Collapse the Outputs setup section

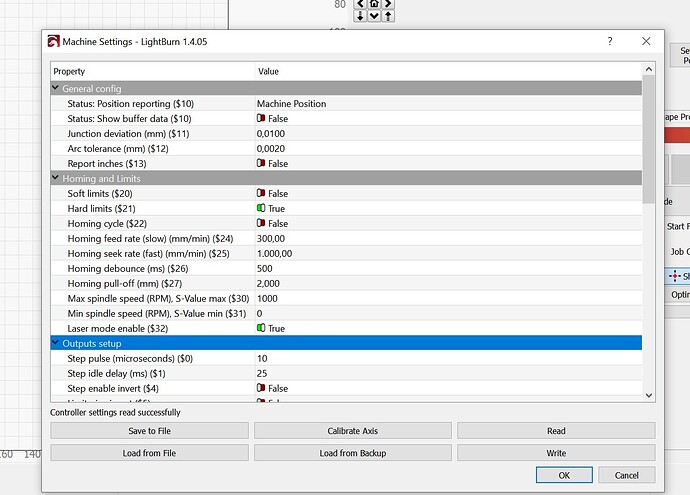pos(55,342)
